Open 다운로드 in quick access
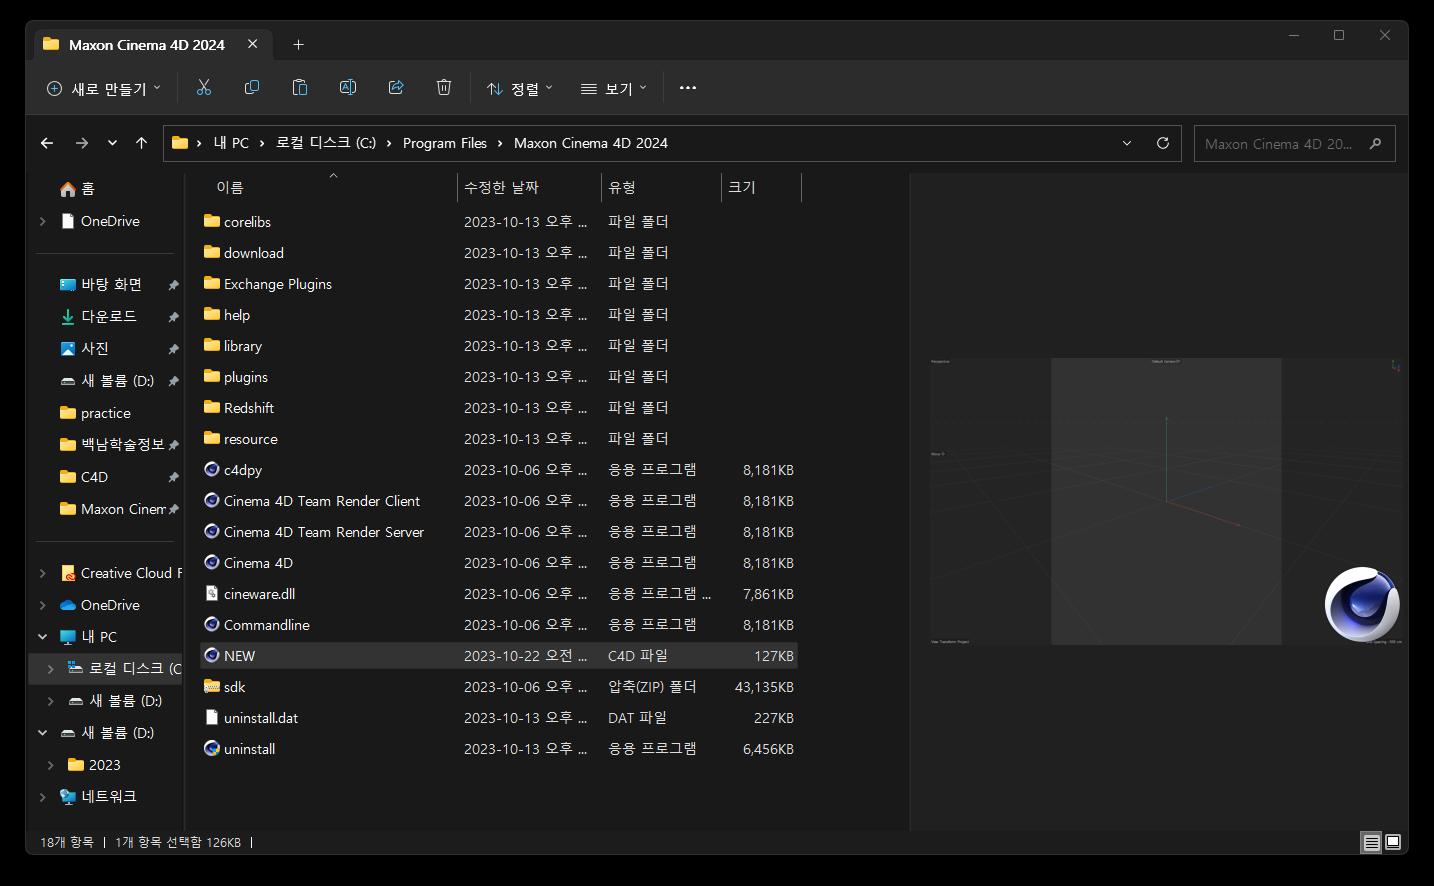 (x=98, y=316)
